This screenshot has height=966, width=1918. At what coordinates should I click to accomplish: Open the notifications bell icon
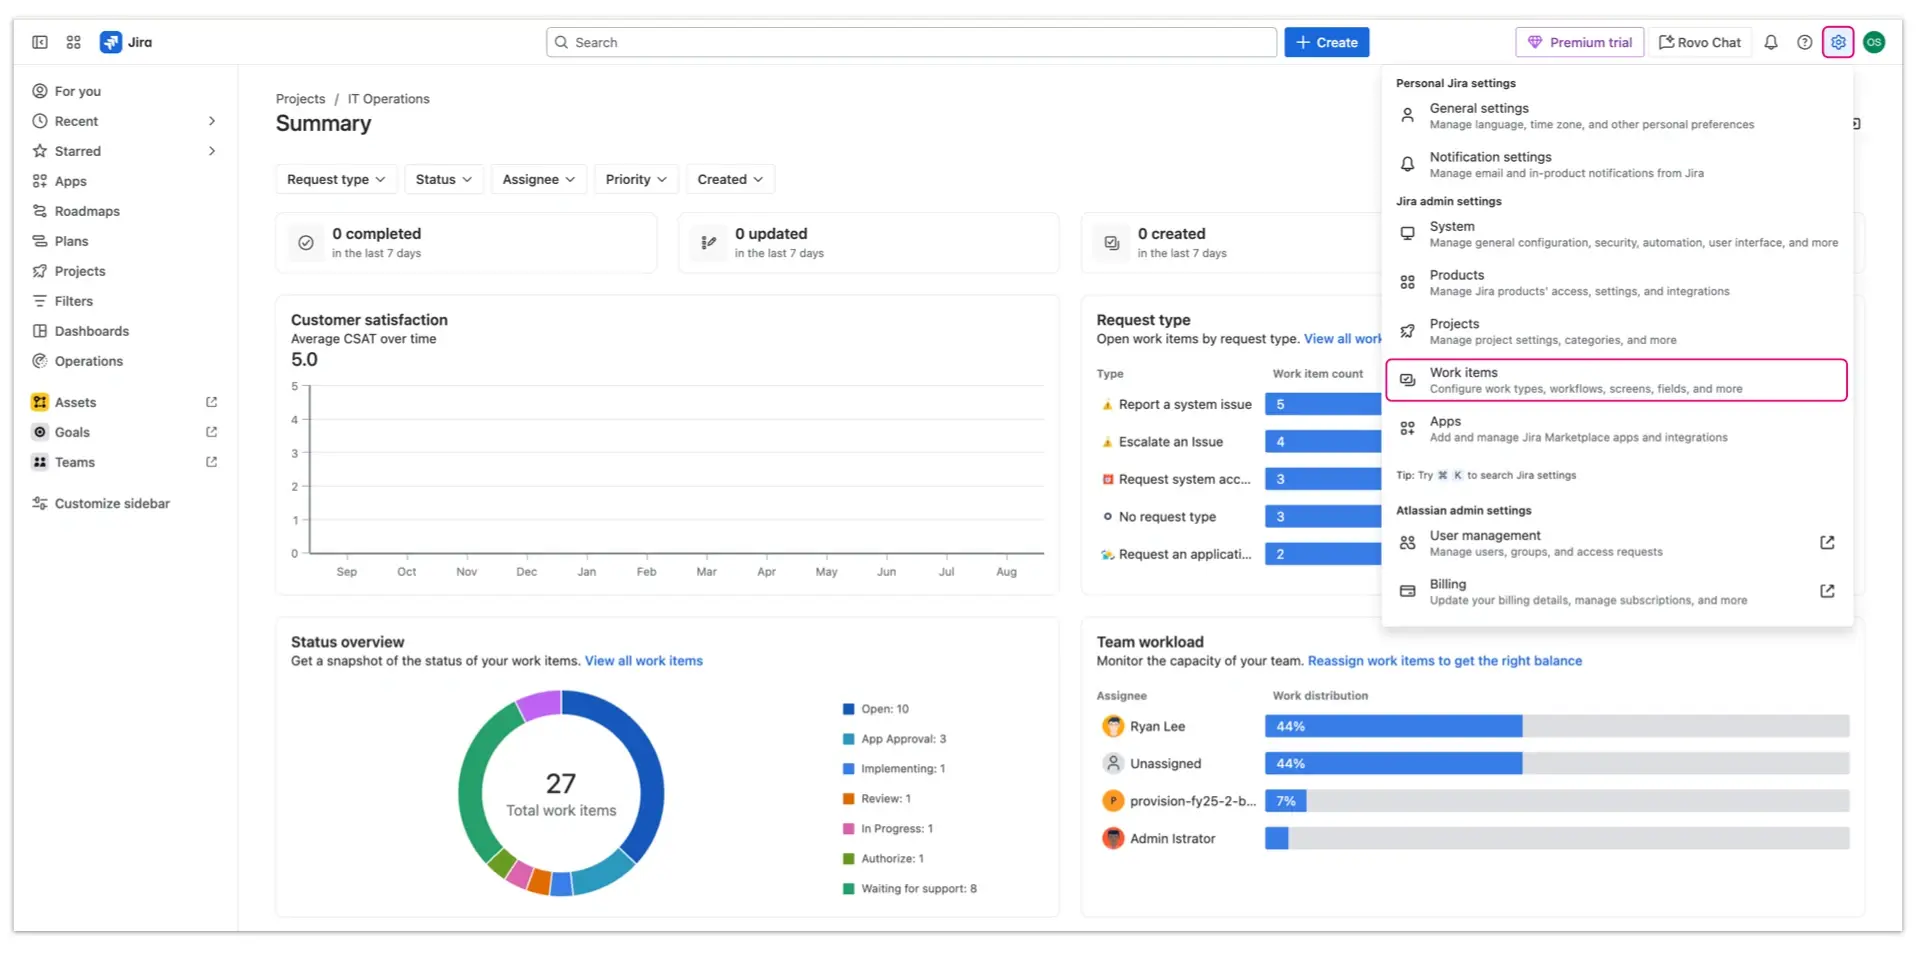click(1770, 42)
